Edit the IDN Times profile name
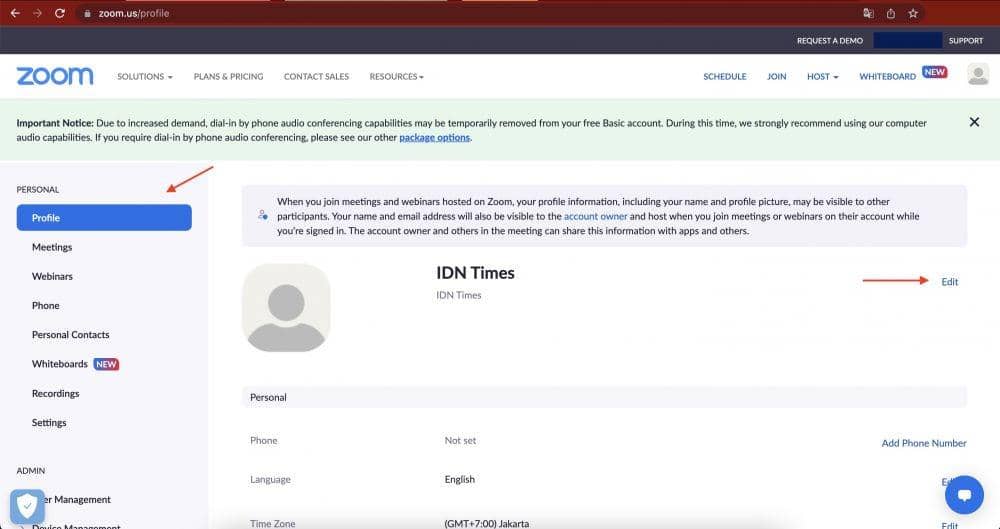Screen dimensions: 1000x529 950,282
